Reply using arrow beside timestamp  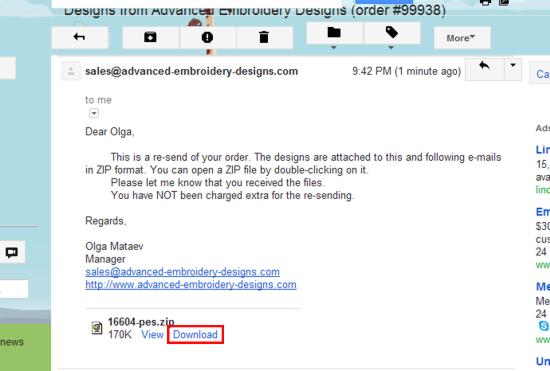click(484, 68)
